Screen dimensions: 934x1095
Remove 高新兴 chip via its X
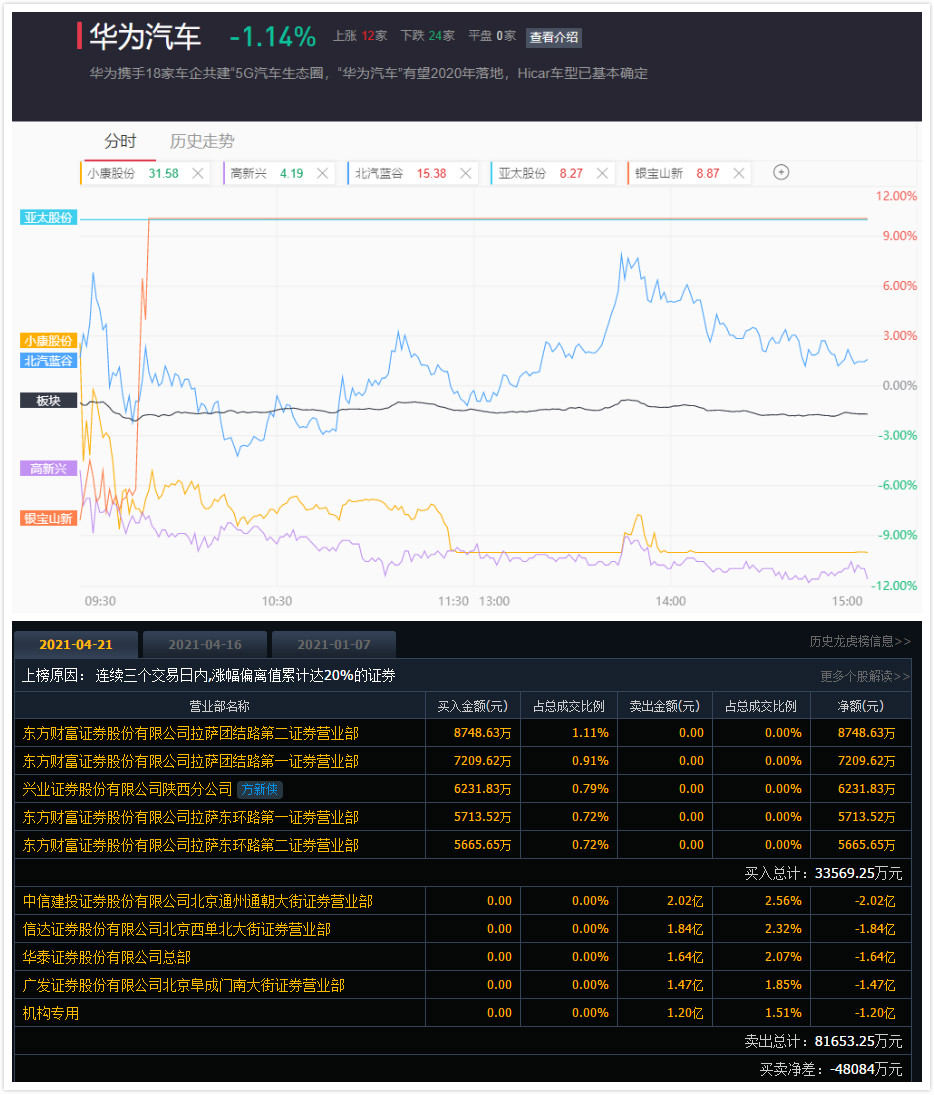coord(322,173)
